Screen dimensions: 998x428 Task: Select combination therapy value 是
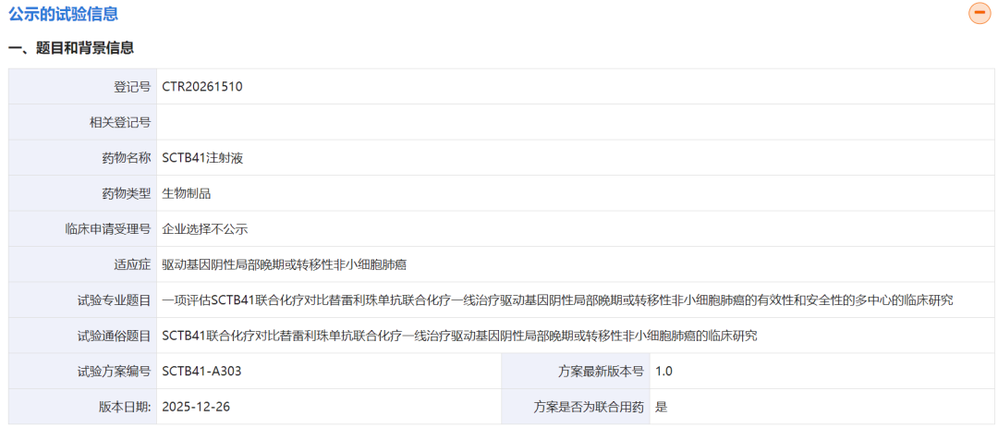[661, 406]
